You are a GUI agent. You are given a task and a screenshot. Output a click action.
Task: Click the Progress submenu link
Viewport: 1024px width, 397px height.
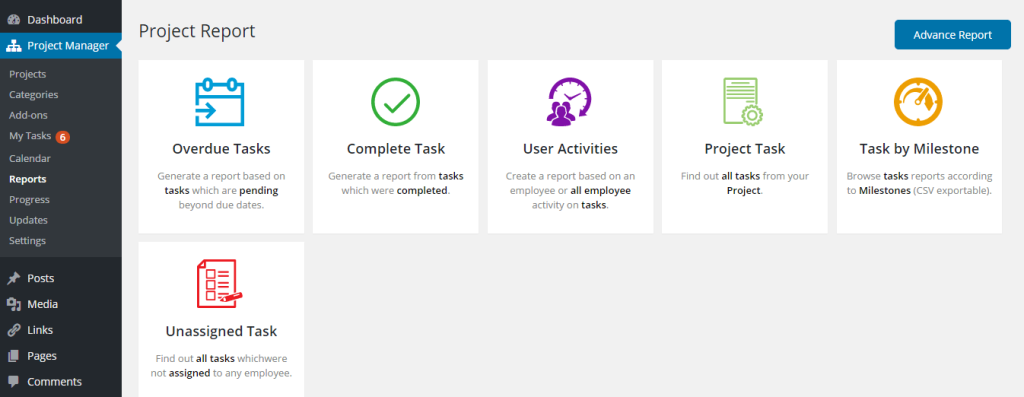(29, 199)
